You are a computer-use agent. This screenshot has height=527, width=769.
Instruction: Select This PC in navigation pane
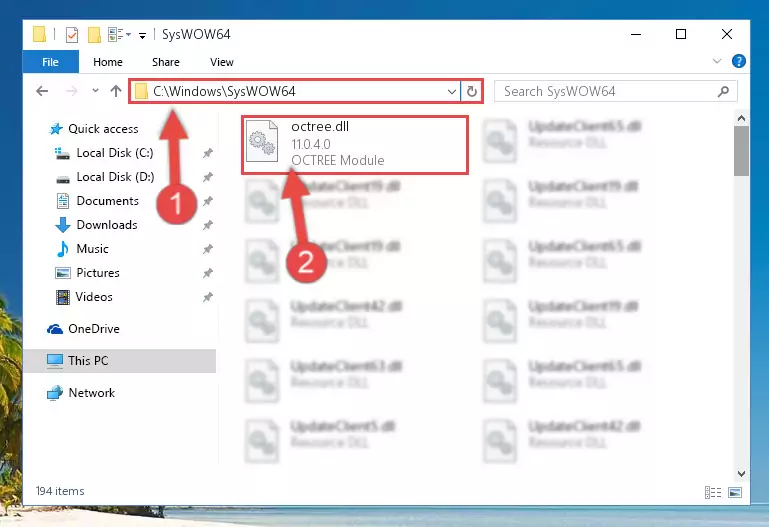(119, 361)
